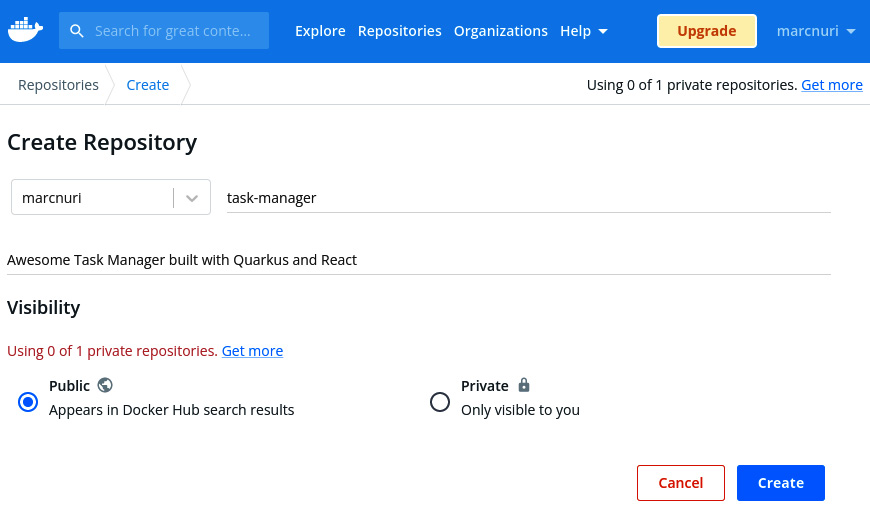Select the Public visibility radio button
This screenshot has width=870, height=510.
click(x=28, y=402)
